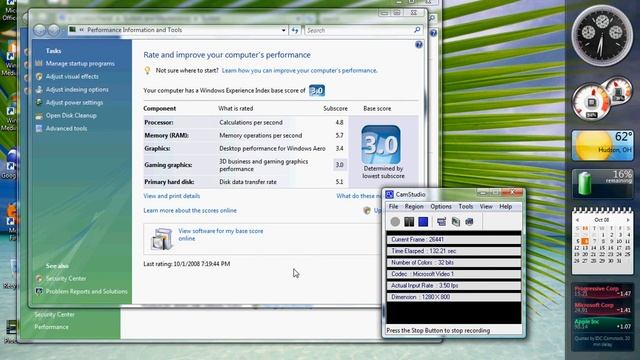Open View and print details link
Viewport: 640px width, 360px height.
tap(171, 196)
